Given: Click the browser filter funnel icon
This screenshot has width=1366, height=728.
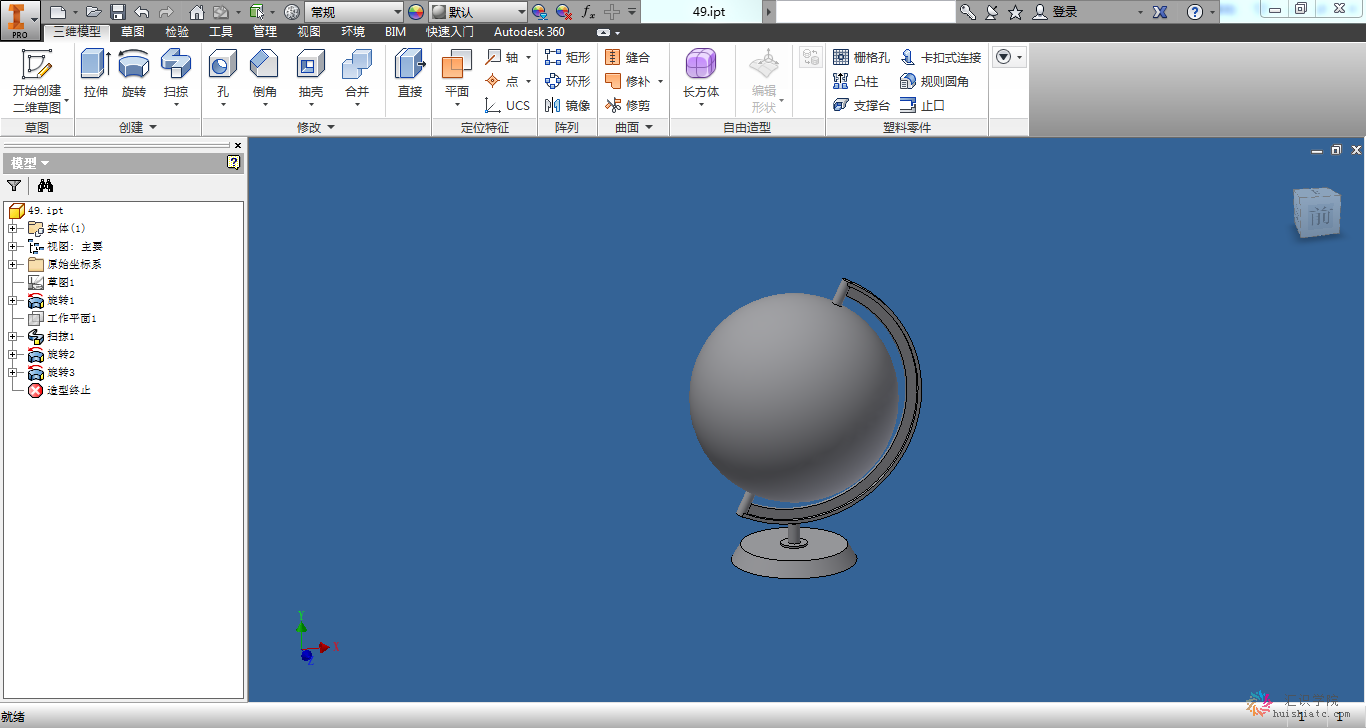Looking at the screenshot, I should pyautogui.click(x=14, y=185).
